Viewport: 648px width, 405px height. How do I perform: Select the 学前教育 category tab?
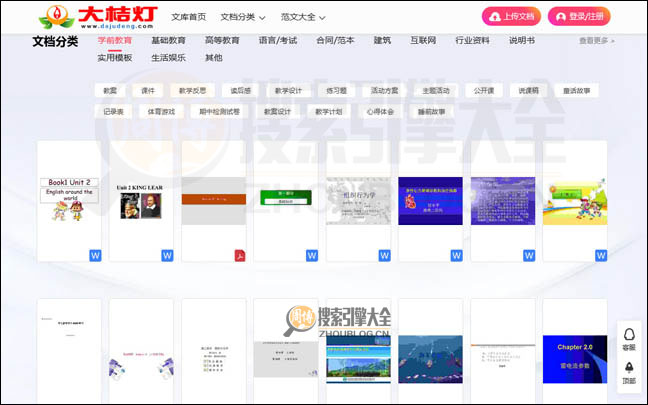(114, 40)
